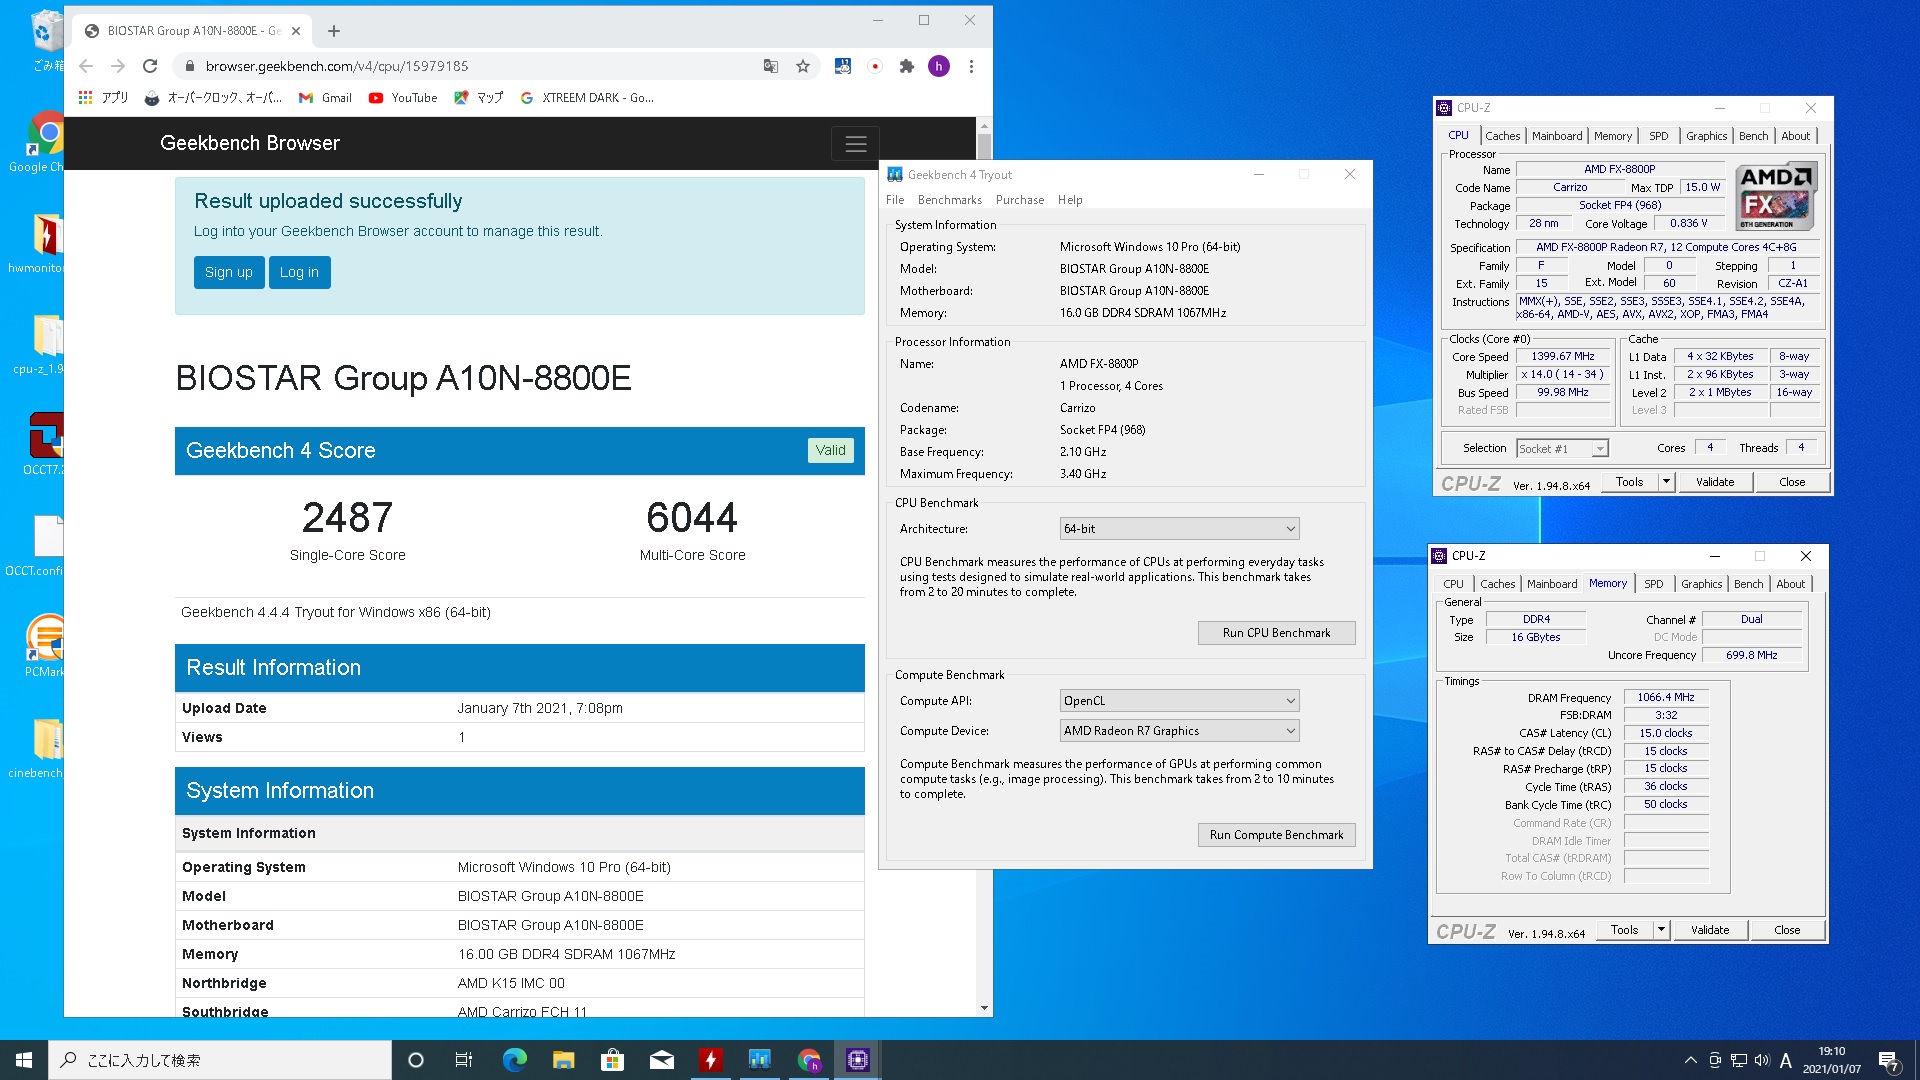
Task: Close the BIOSTAR Group A10N-8800E tab
Action: pos(296,31)
